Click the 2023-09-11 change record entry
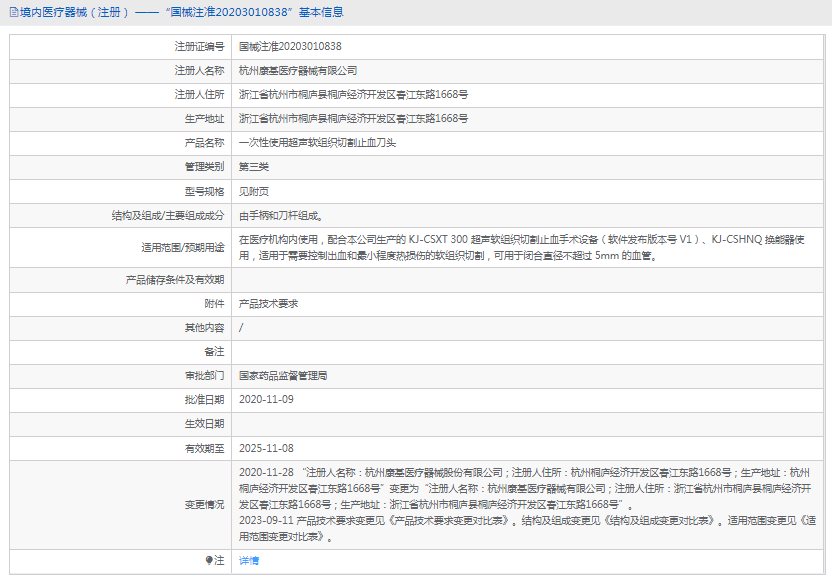The image size is (832, 578). click(527, 529)
